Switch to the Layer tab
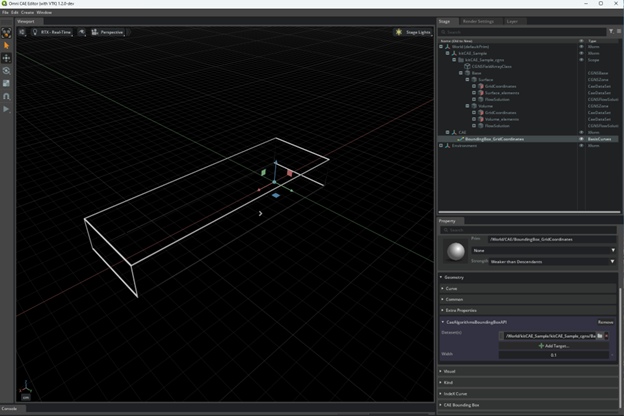Screen dimensions: 624x416 (x=512, y=21)
